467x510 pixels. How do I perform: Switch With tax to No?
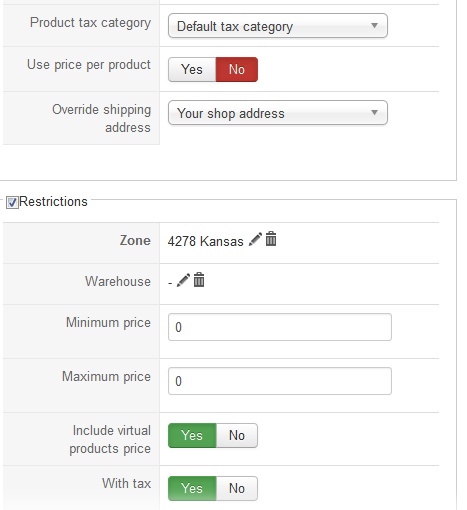(x=237, y=488)
